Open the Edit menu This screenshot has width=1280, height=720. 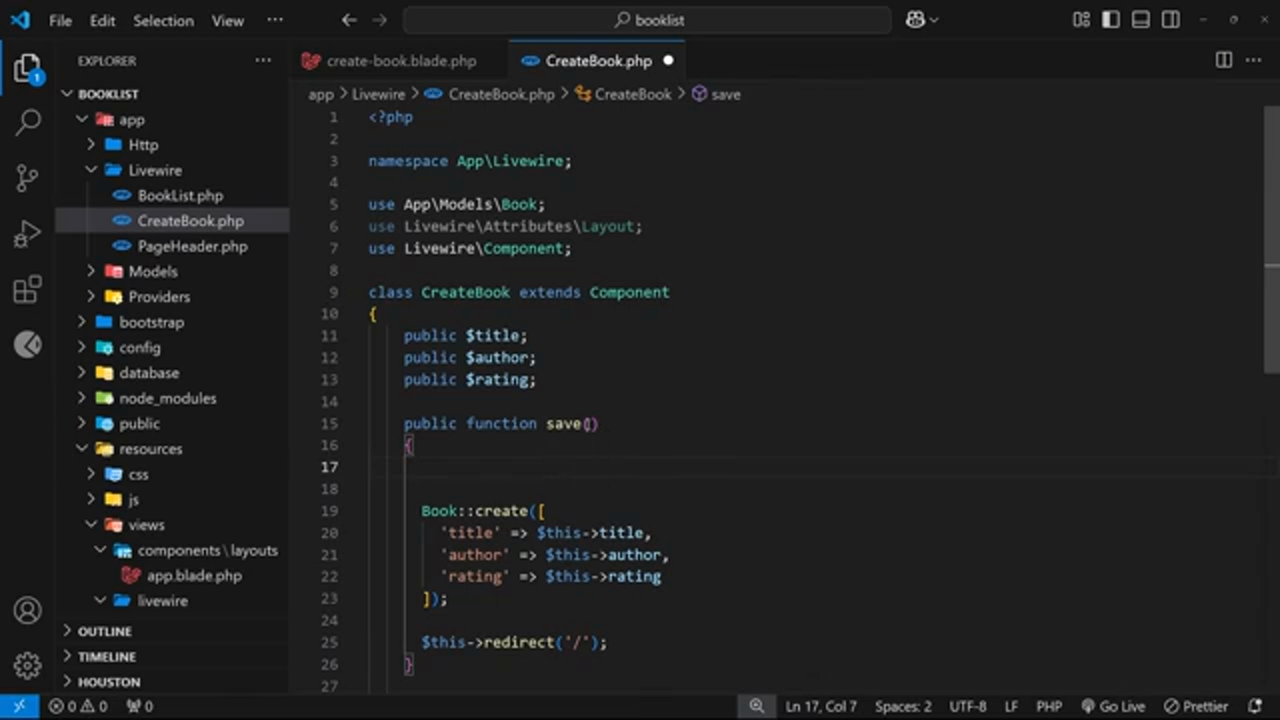102,20
